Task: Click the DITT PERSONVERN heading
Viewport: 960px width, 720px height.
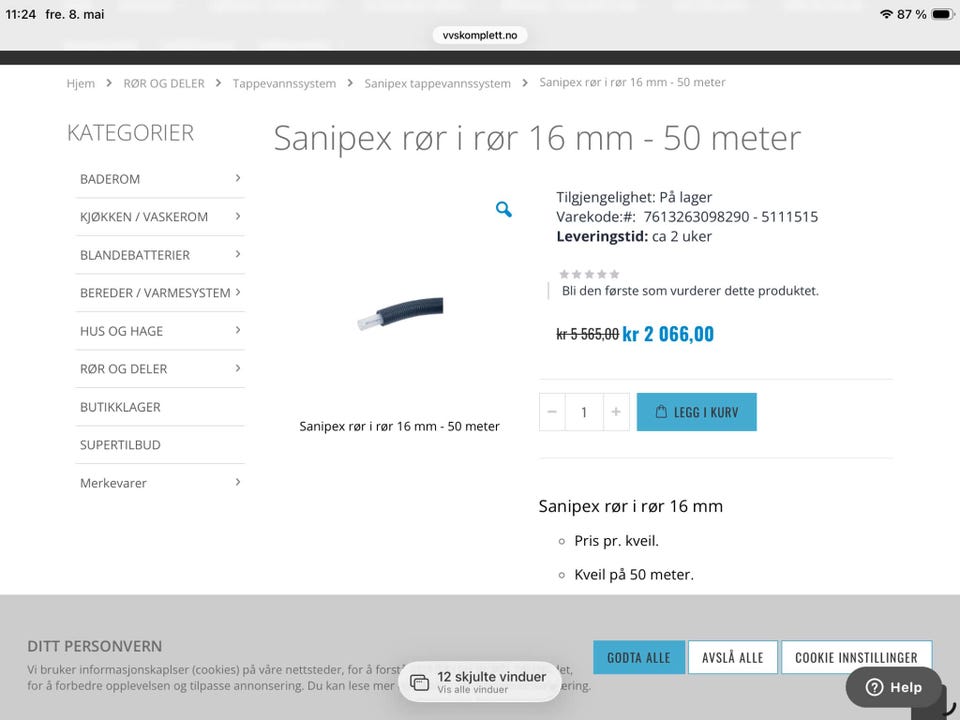Action: coord(95,647)
